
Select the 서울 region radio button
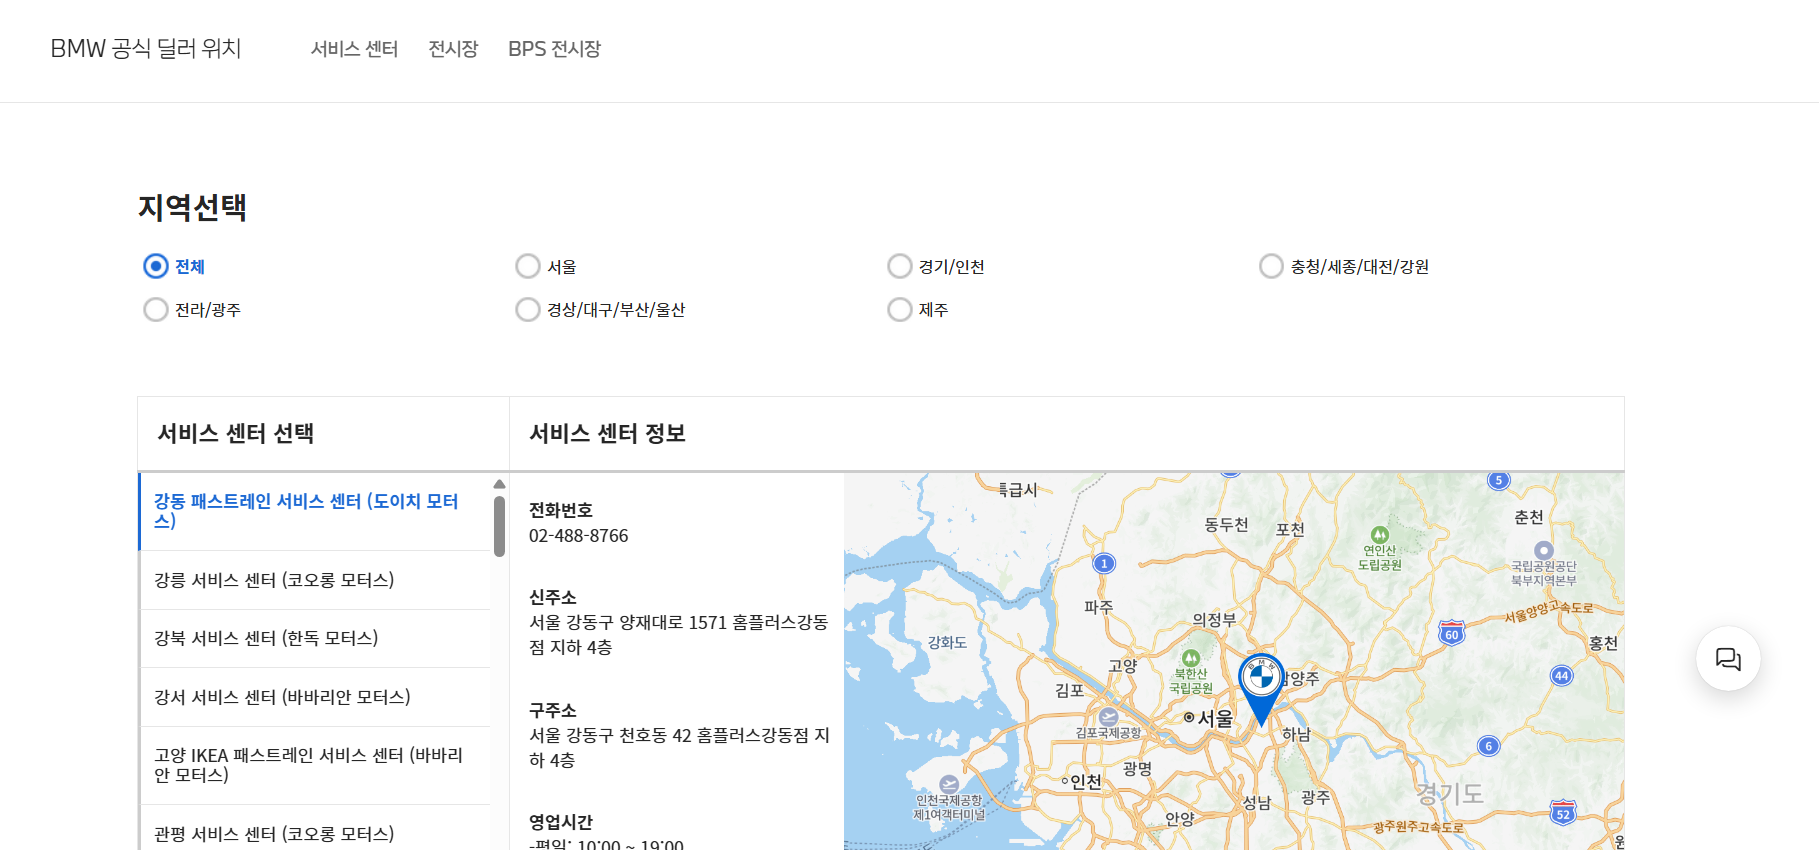pos(527,266)
